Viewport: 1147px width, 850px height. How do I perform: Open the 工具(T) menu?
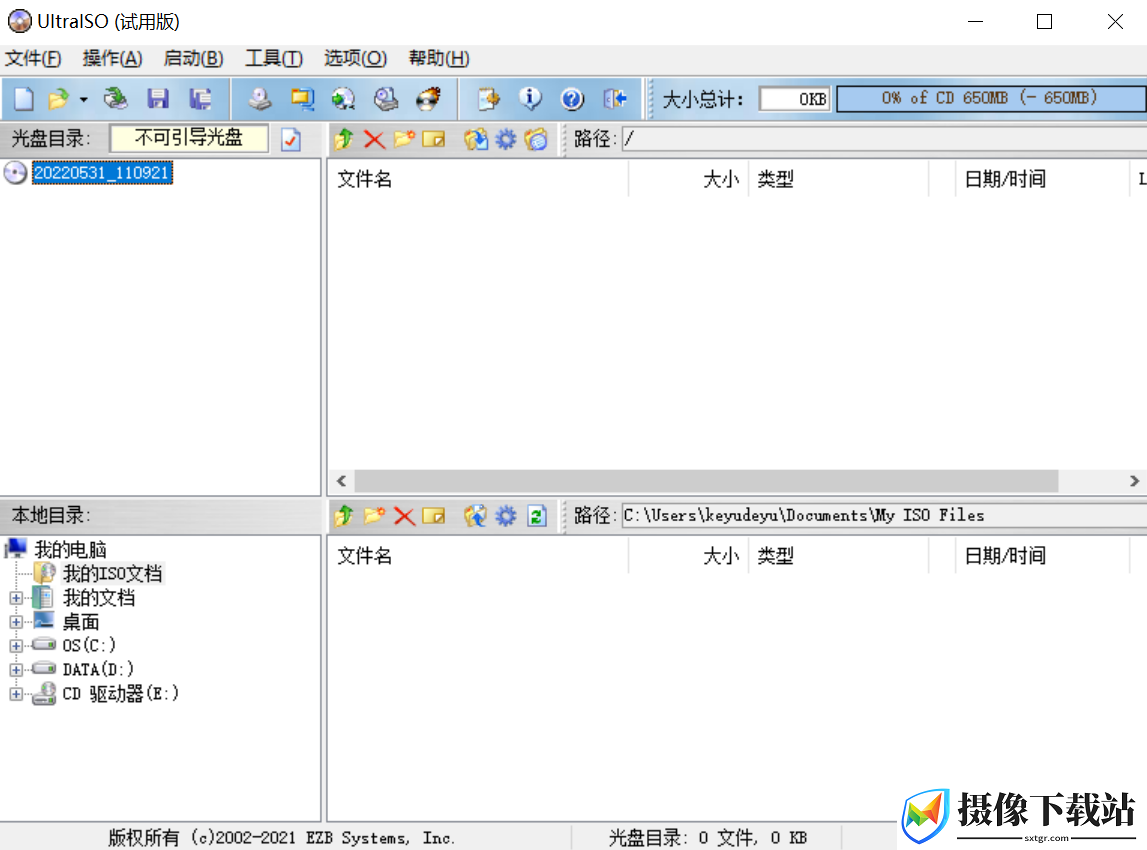pos(274,59)
